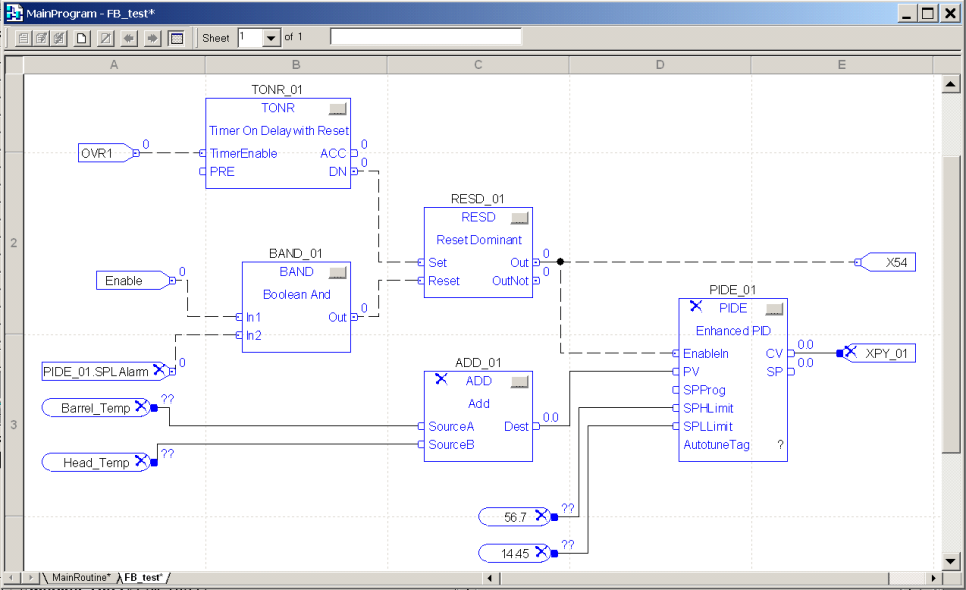Click the EnableIn pin on PIDE
Image resolution: width=966 pixels, height=590 pixels.
coord(676,354)
